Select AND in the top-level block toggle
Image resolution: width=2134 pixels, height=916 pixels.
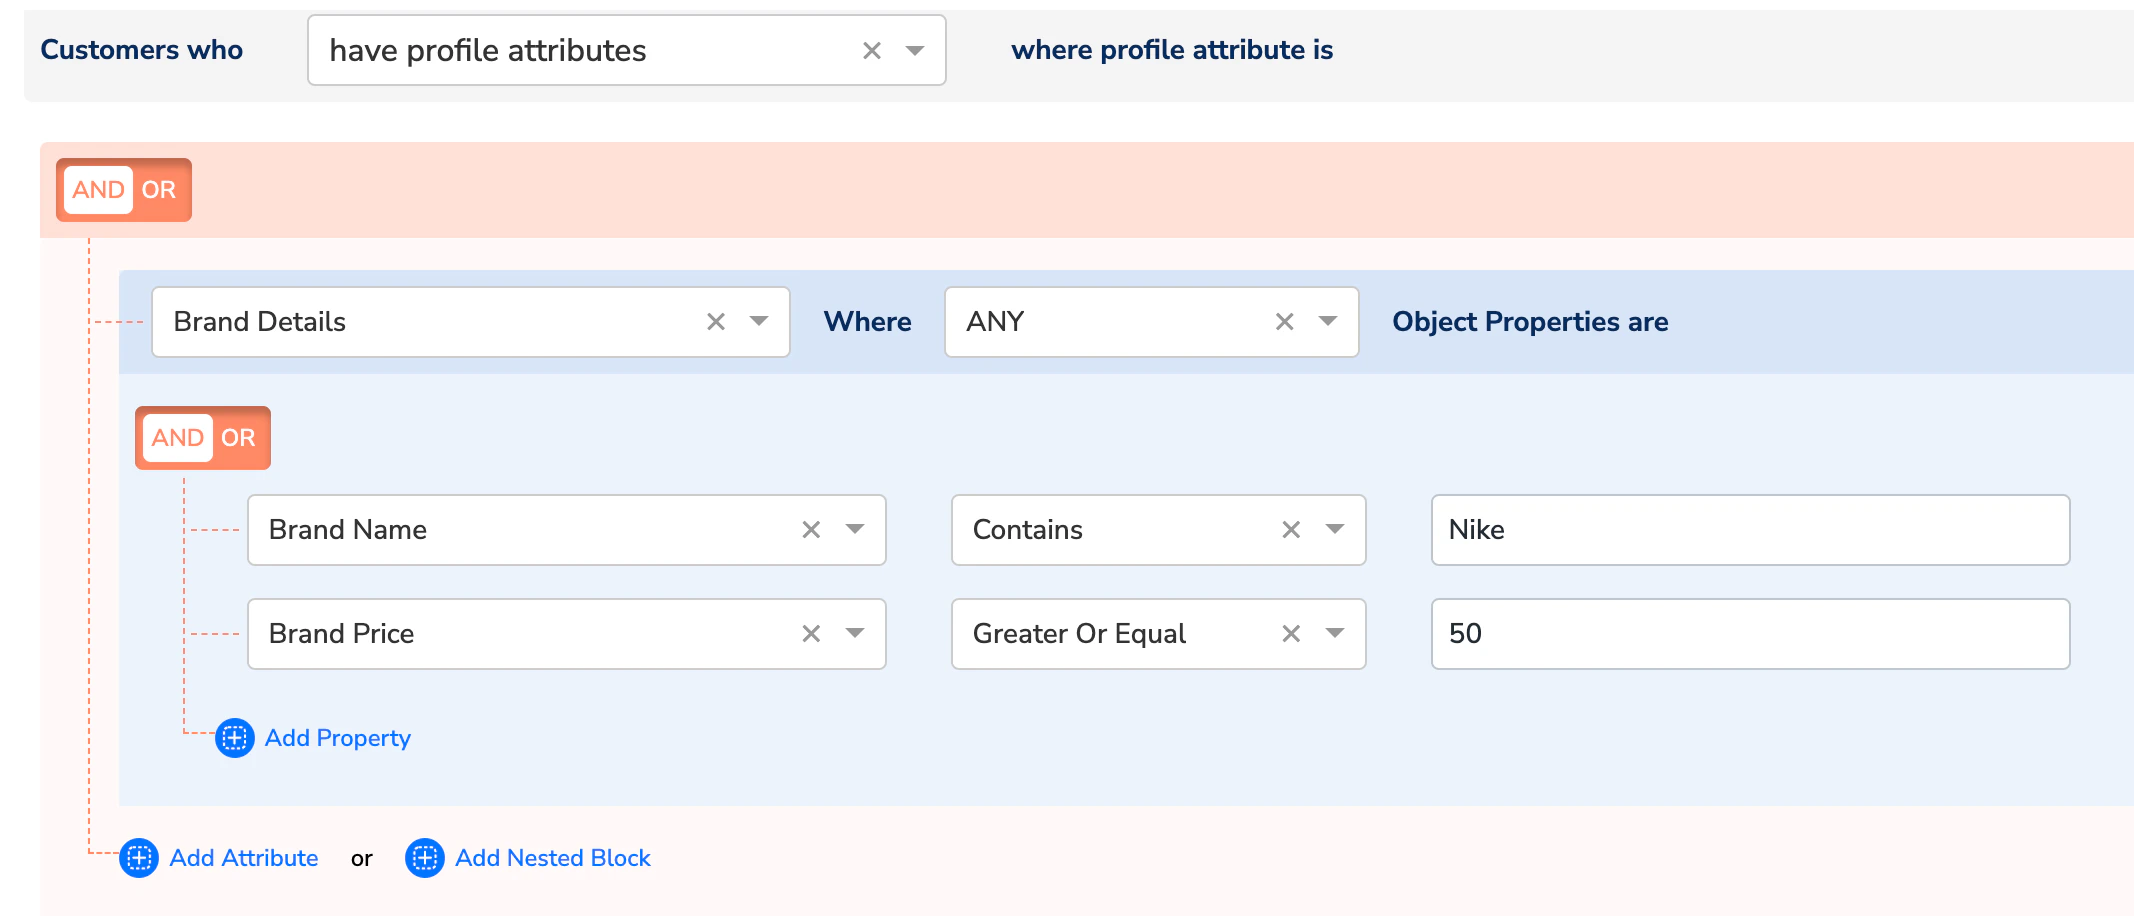tap(98, 190)
